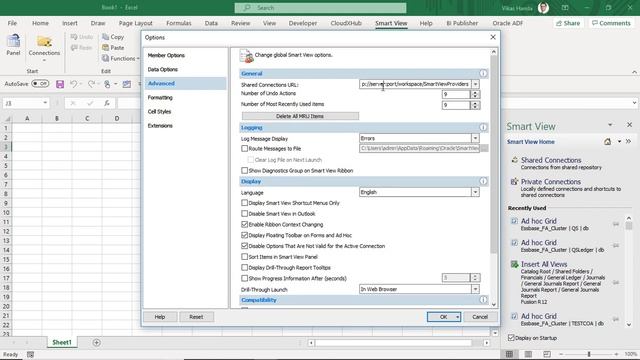Open the Shared Connections URL dropdown

coord(476,84)
